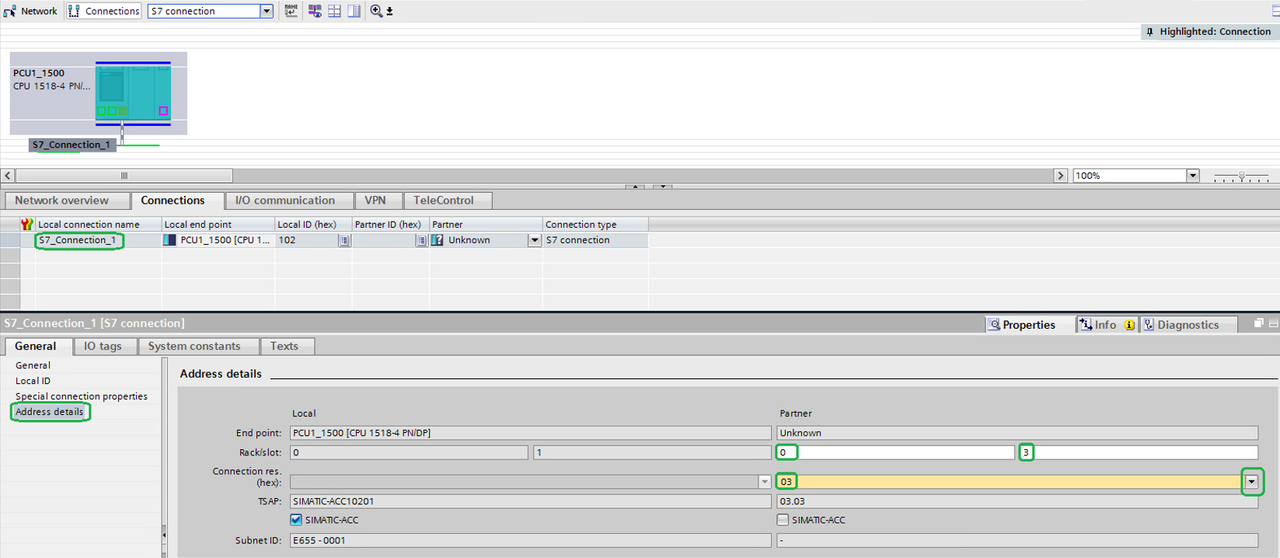Toggle the Local SIMATIC-ACC checkbox
The height and width of the screenshot is (558, 1280).
pos(296,520)
